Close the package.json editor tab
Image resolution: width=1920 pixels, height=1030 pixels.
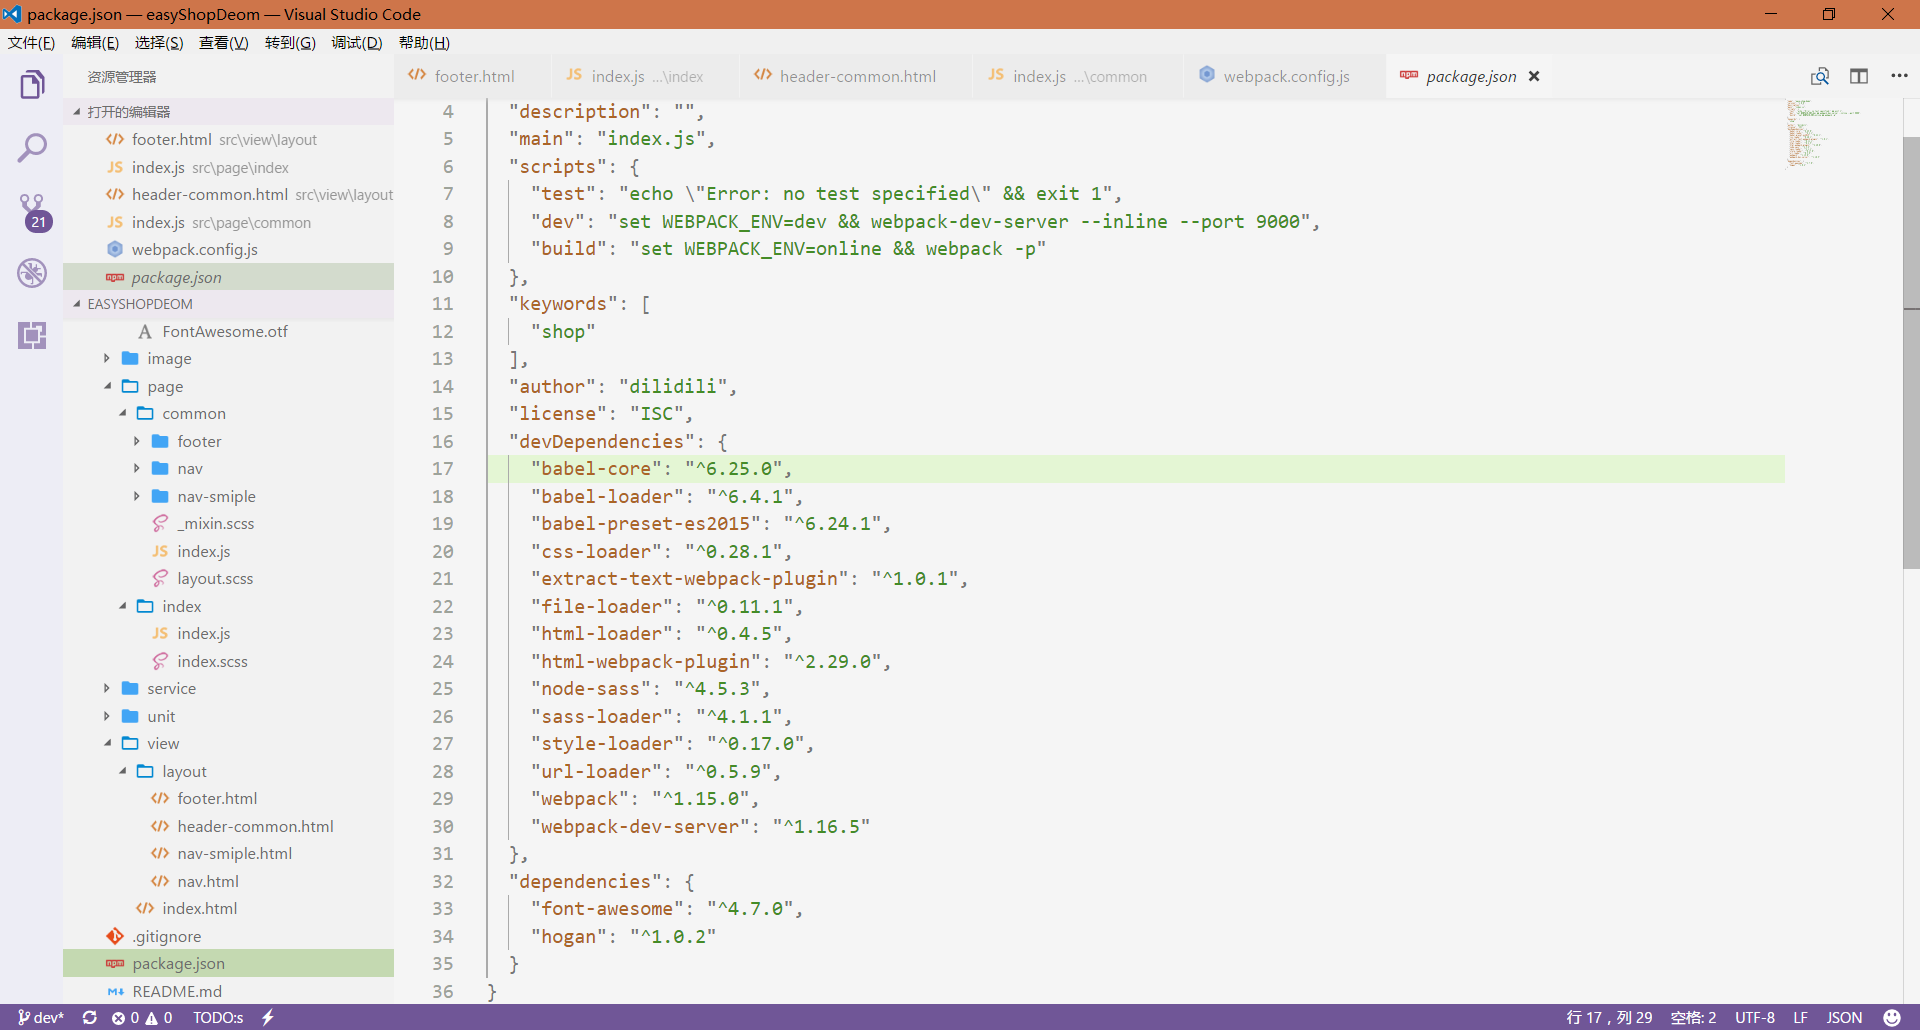1534,76
